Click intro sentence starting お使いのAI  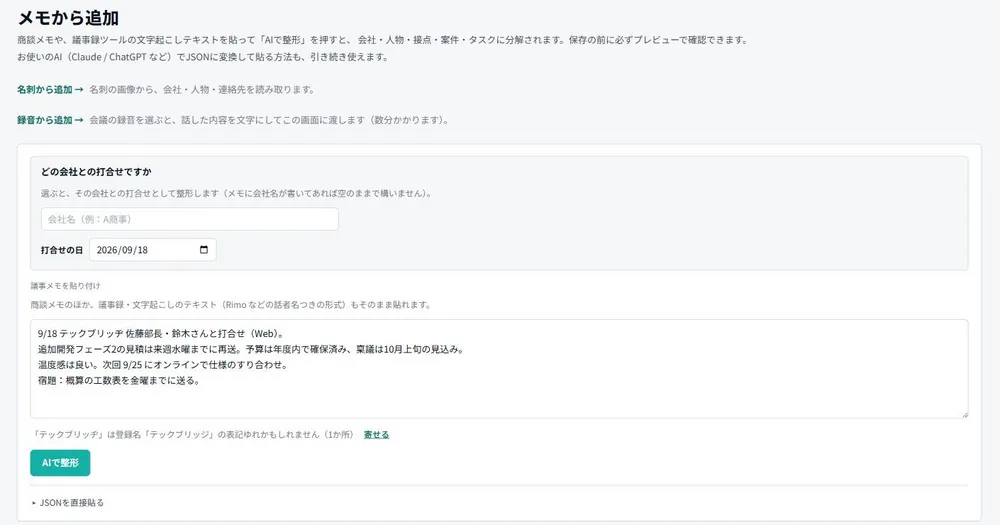coord(203,57)
